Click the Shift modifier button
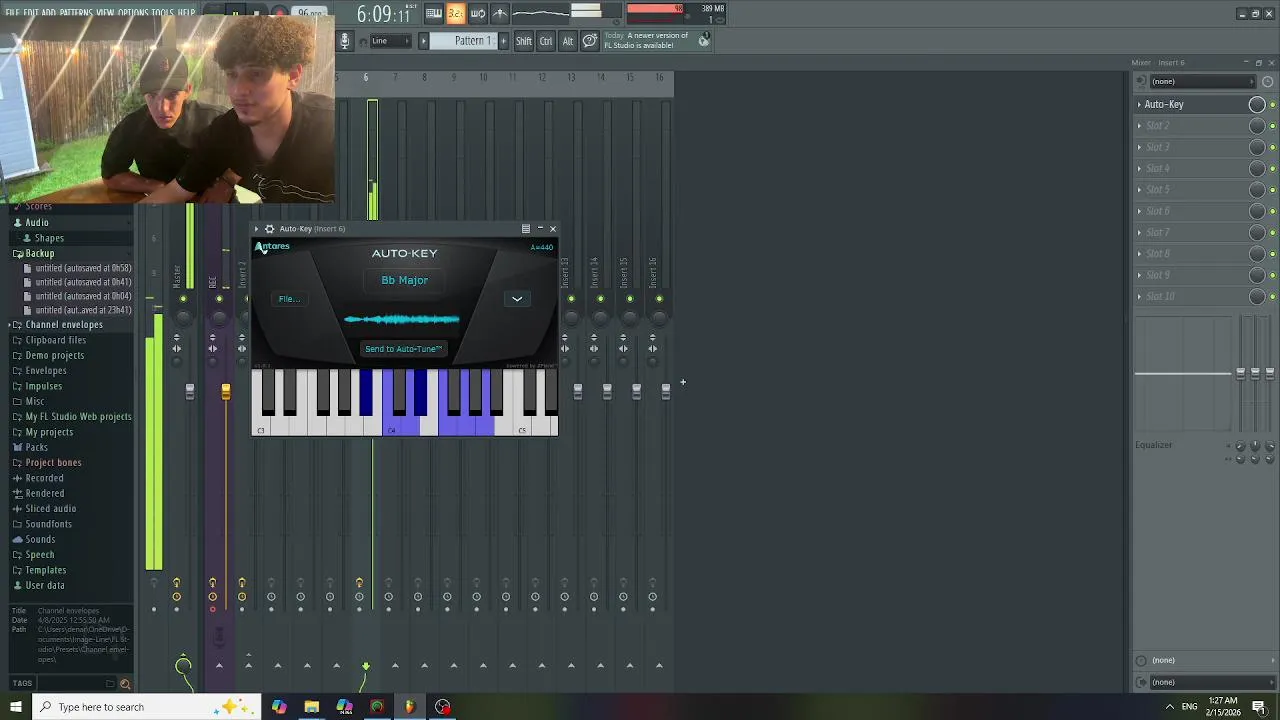The image size is (1280, 720). (524, 41)
